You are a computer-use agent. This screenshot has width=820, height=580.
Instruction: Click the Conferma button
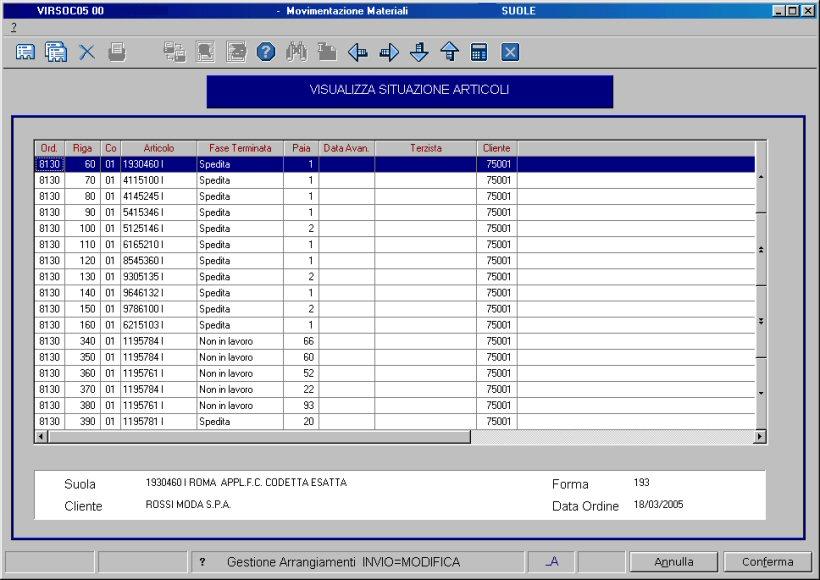[768, 562]
